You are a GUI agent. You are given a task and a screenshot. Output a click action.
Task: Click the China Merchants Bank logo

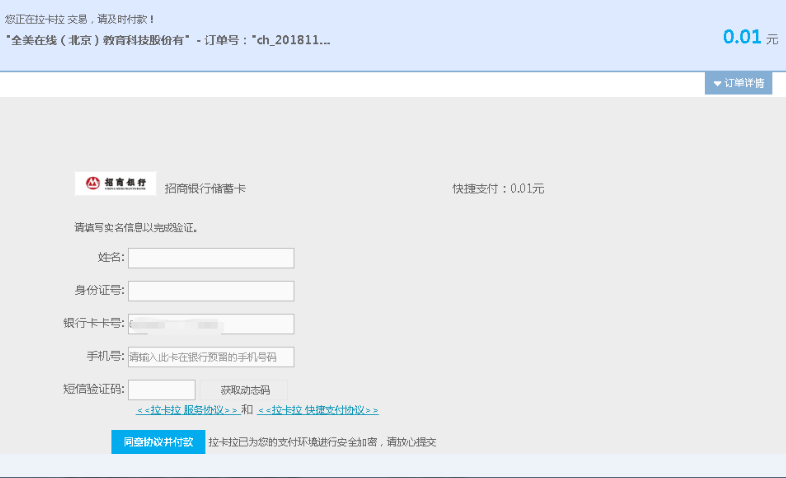pos(115,184)
